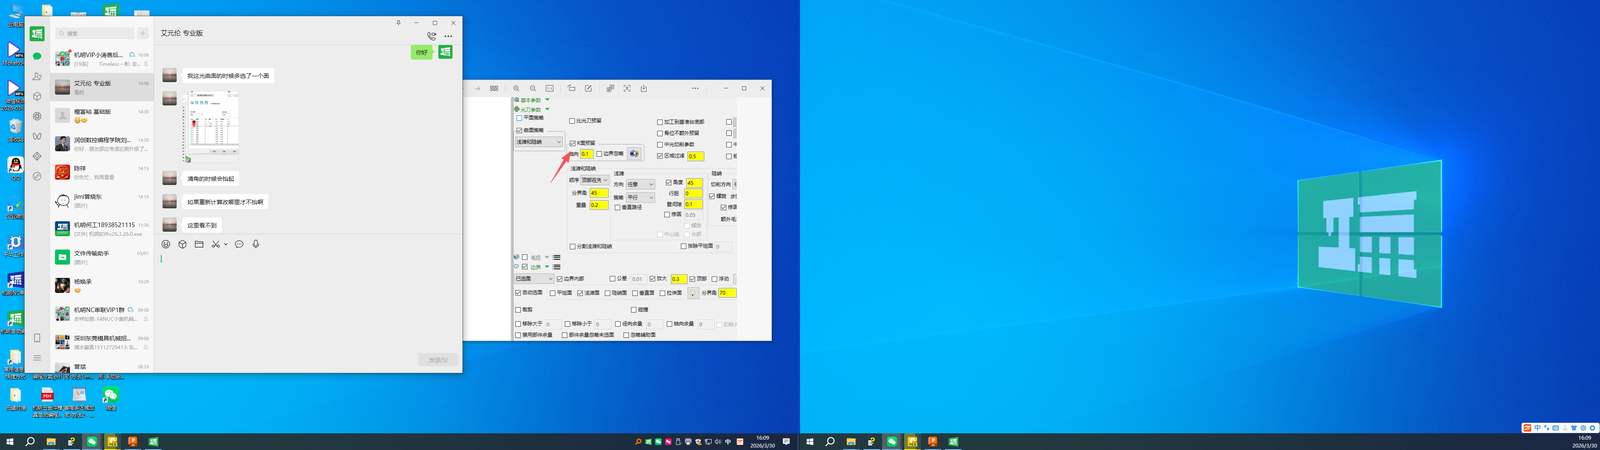Click the taskbar search magnifier
1600x450 pixels.
(30, 441)
